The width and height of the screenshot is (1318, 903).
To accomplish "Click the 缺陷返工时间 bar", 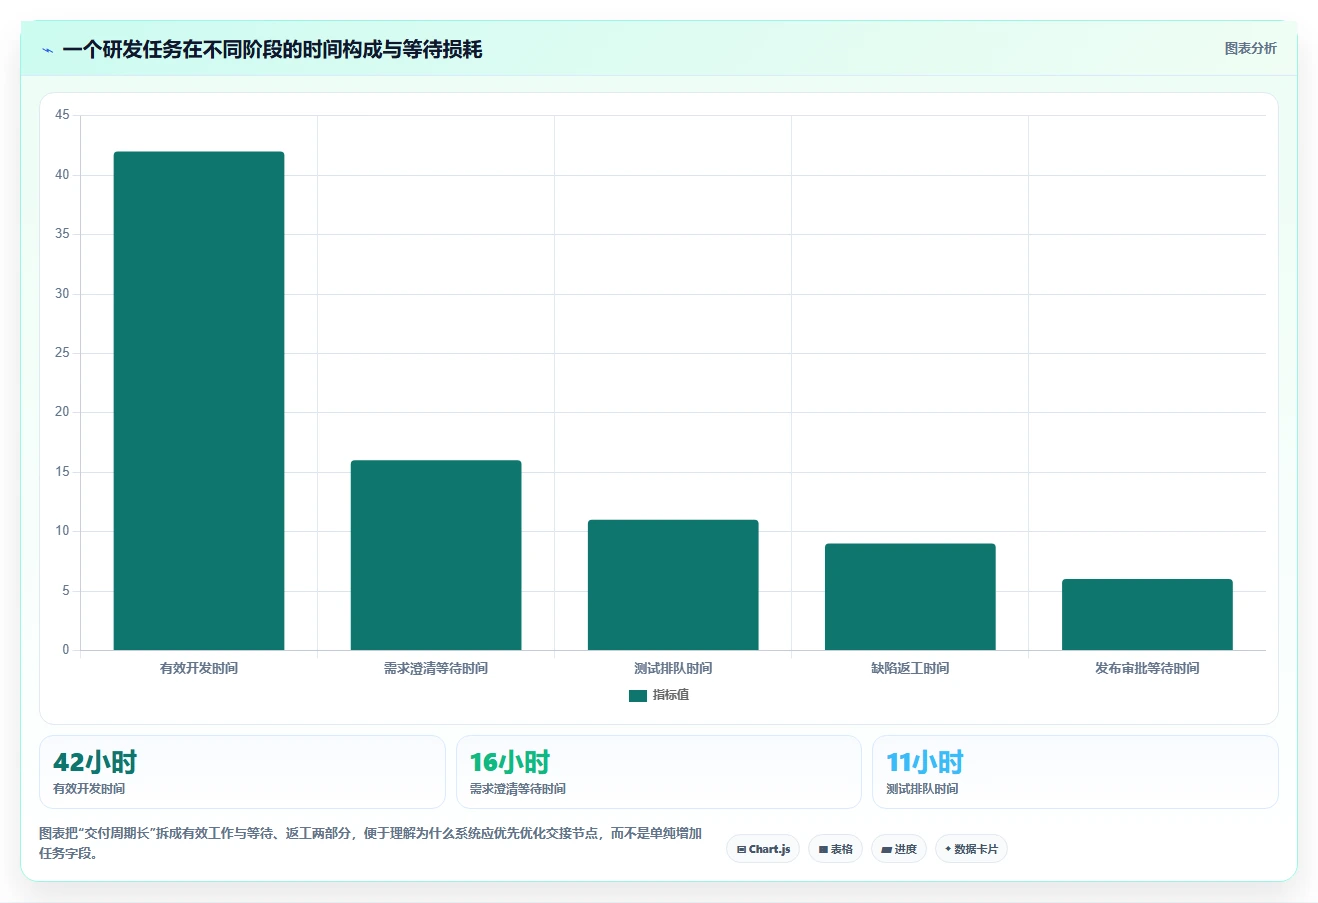I will click(910, 597).
